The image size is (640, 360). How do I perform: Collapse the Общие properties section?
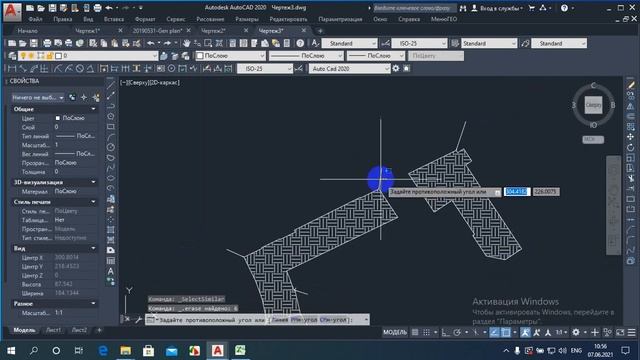[93, 109]
